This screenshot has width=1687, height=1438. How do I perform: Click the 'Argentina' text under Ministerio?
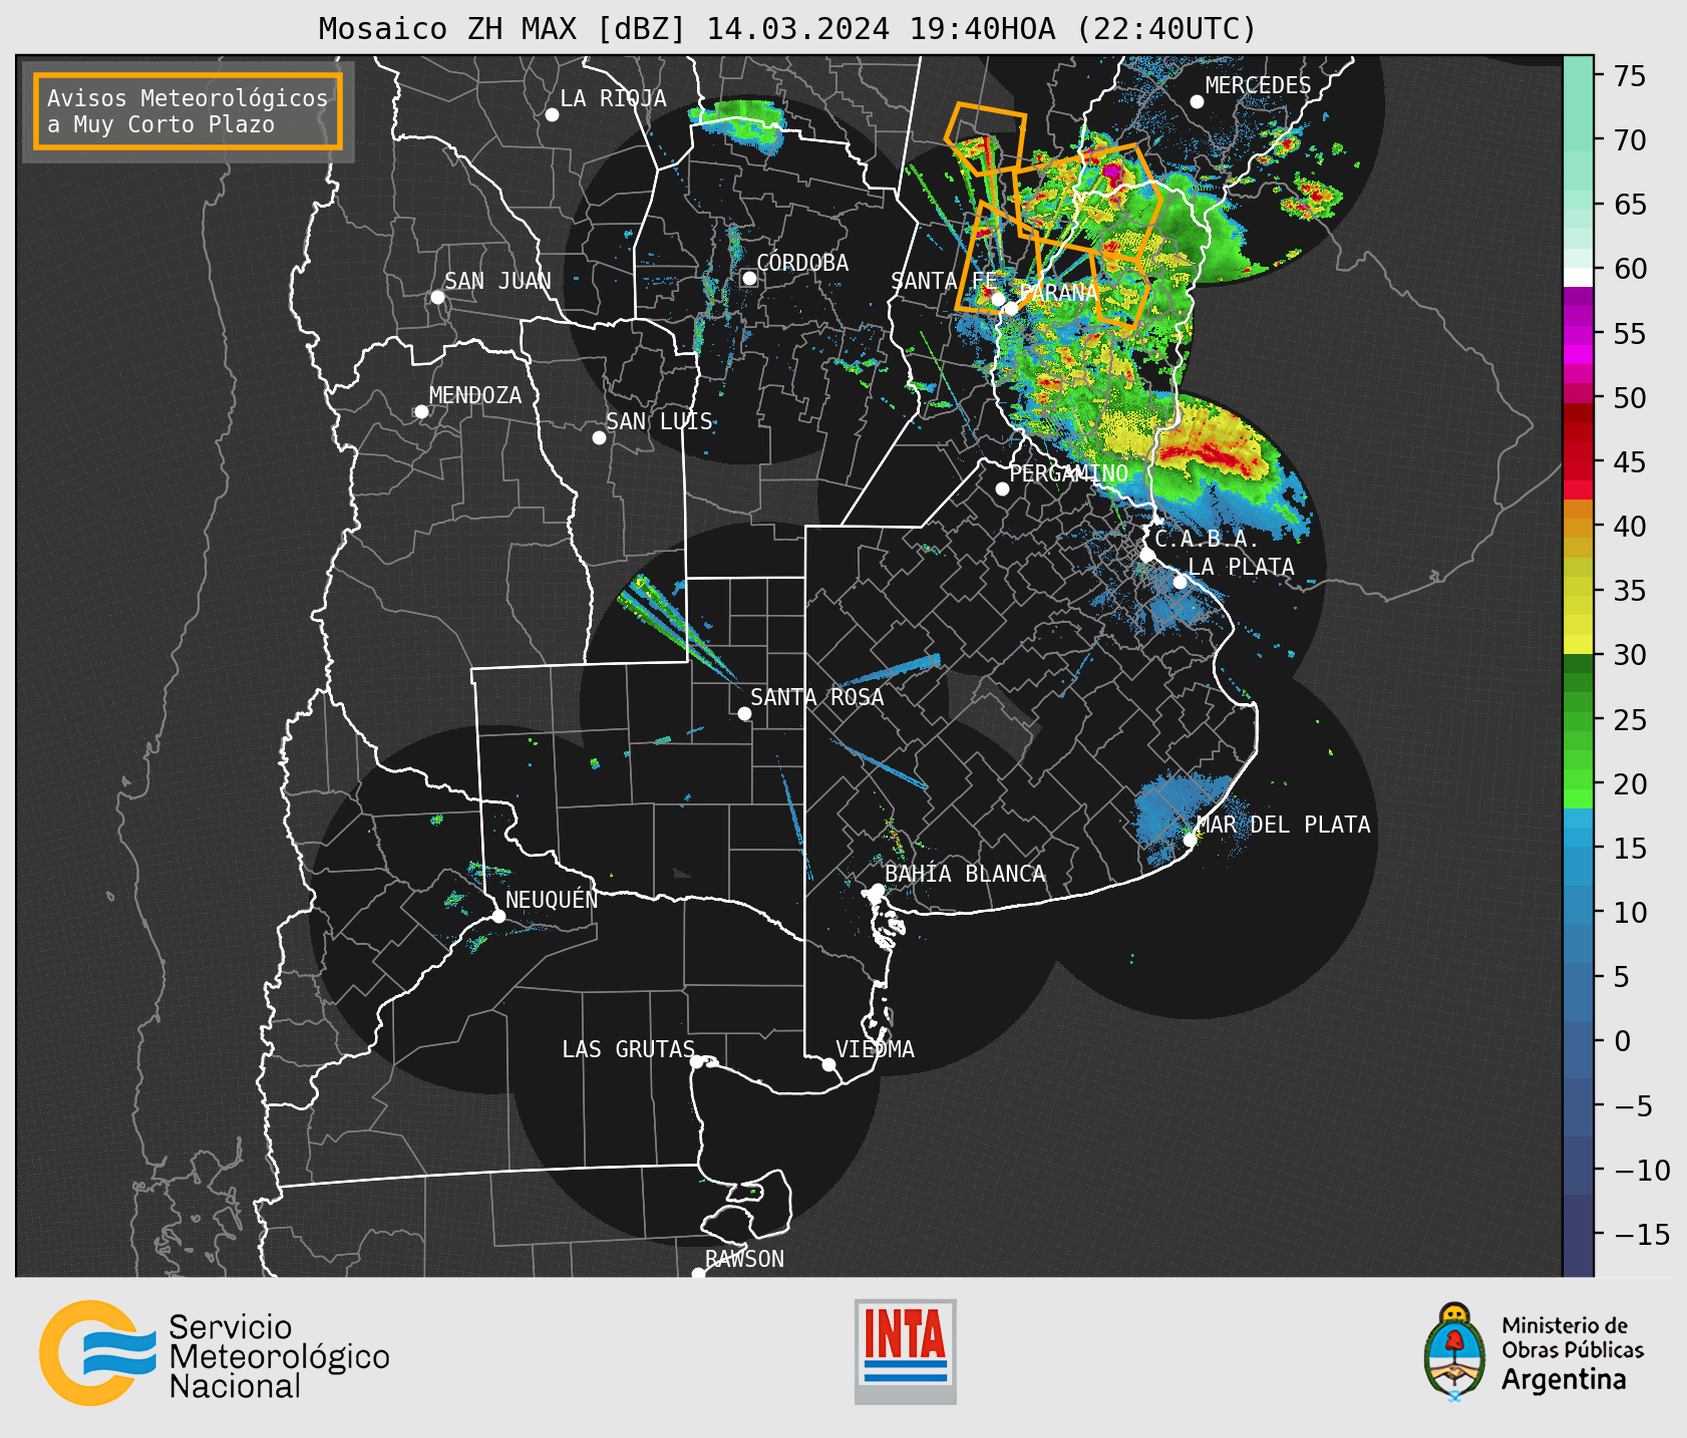1563,1380
